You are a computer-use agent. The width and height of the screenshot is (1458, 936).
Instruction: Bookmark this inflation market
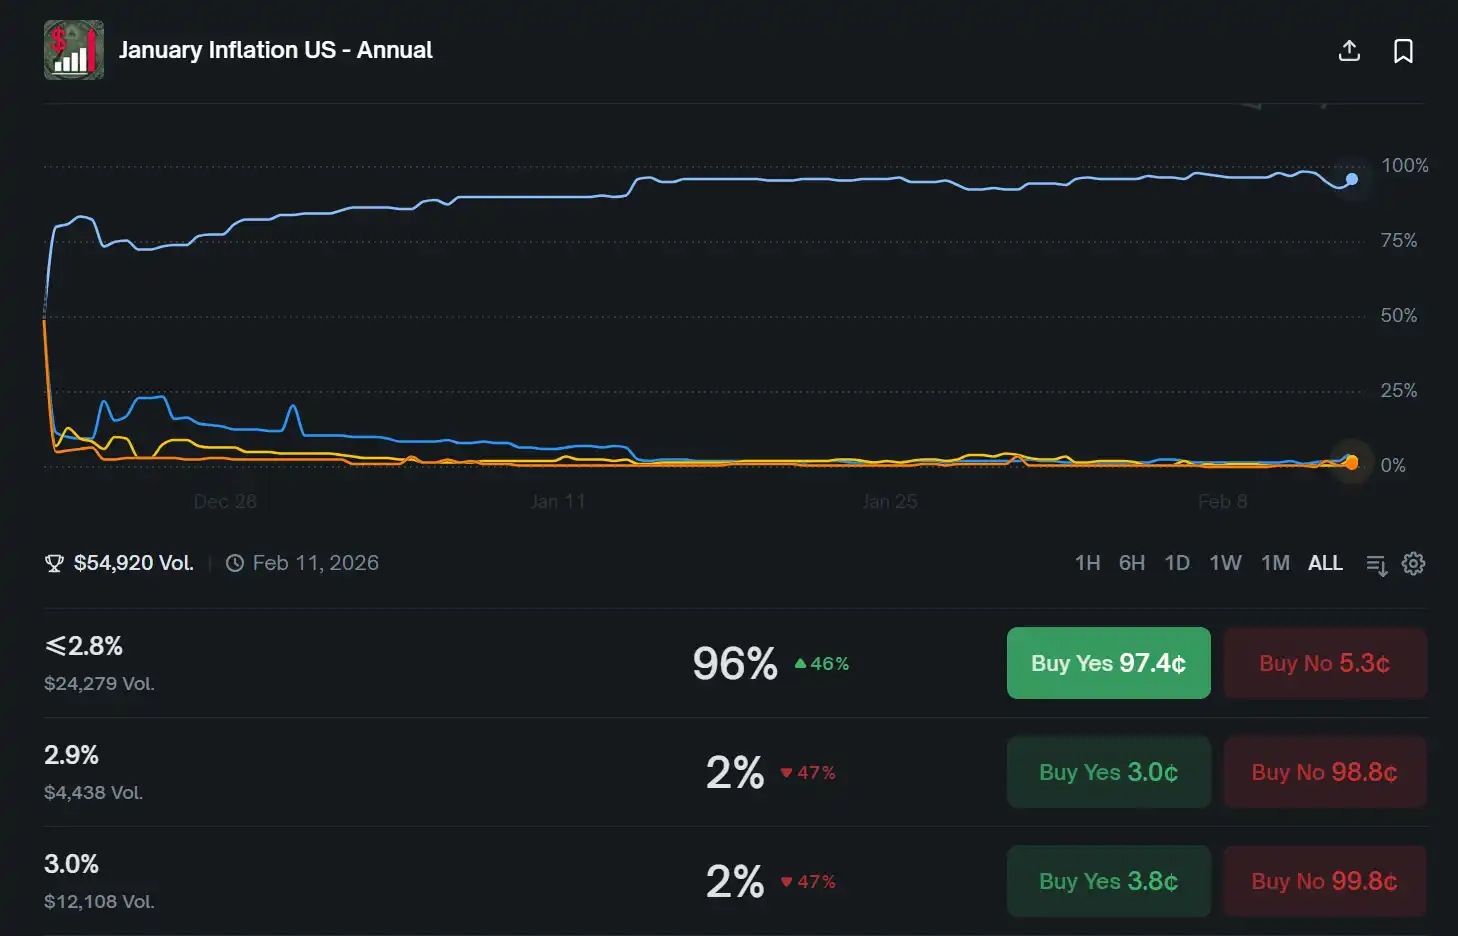point(1403,51)
